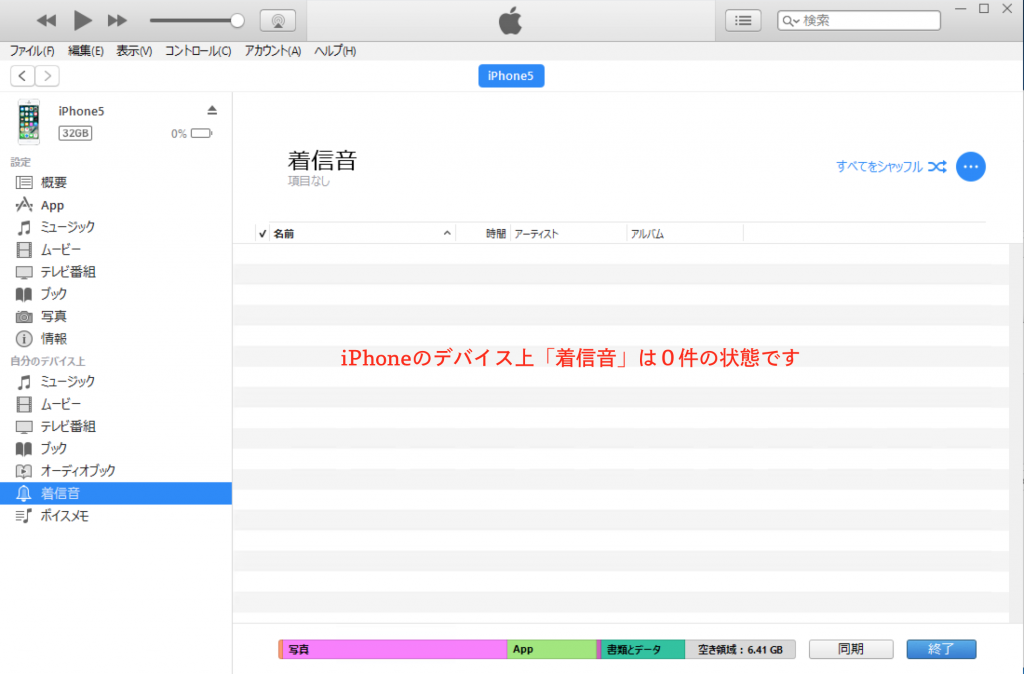Image resolution: width=1024 pixels, height=674 pixels.
Task: Click the 終了 done button
Action: (941, 649)
